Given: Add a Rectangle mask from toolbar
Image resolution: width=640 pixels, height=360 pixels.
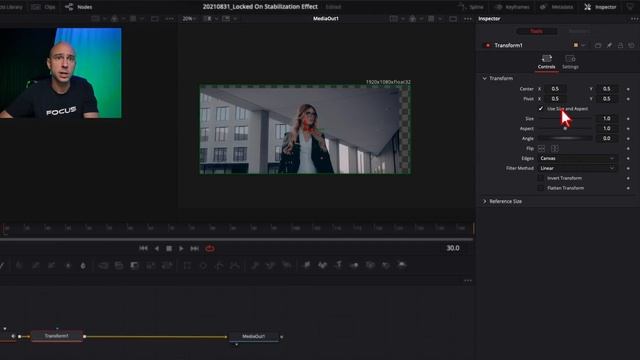Looking at the screenshot, I should 187,266.
